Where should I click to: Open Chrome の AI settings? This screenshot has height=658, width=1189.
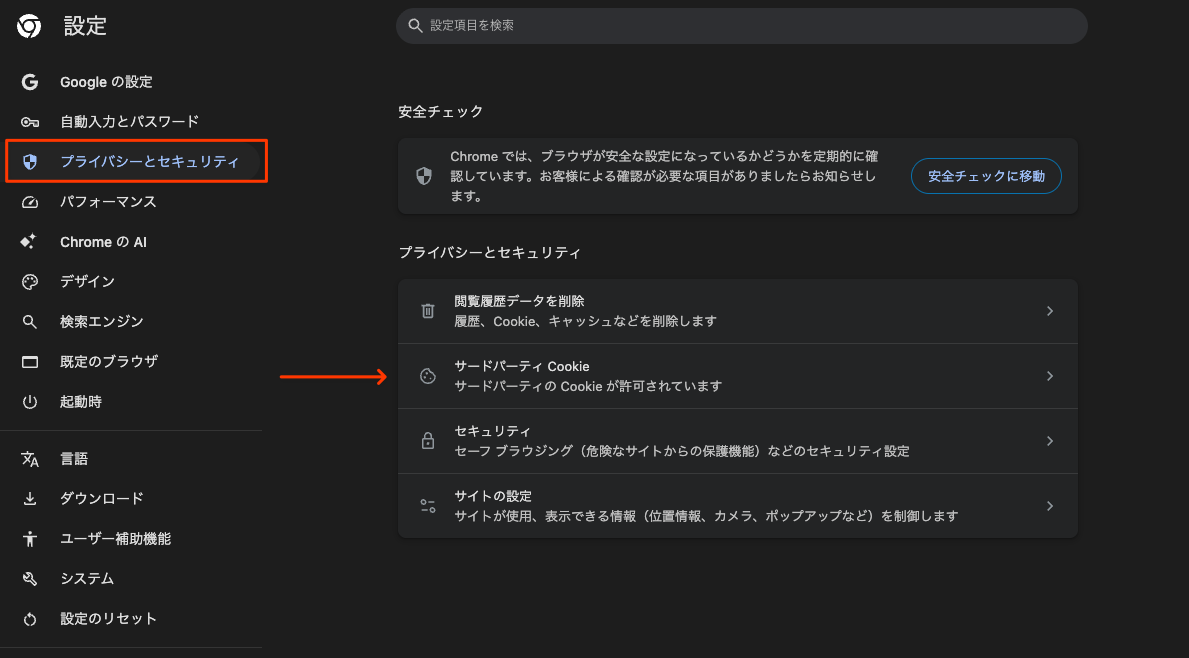pyautogui.click(x=103, y=242)
